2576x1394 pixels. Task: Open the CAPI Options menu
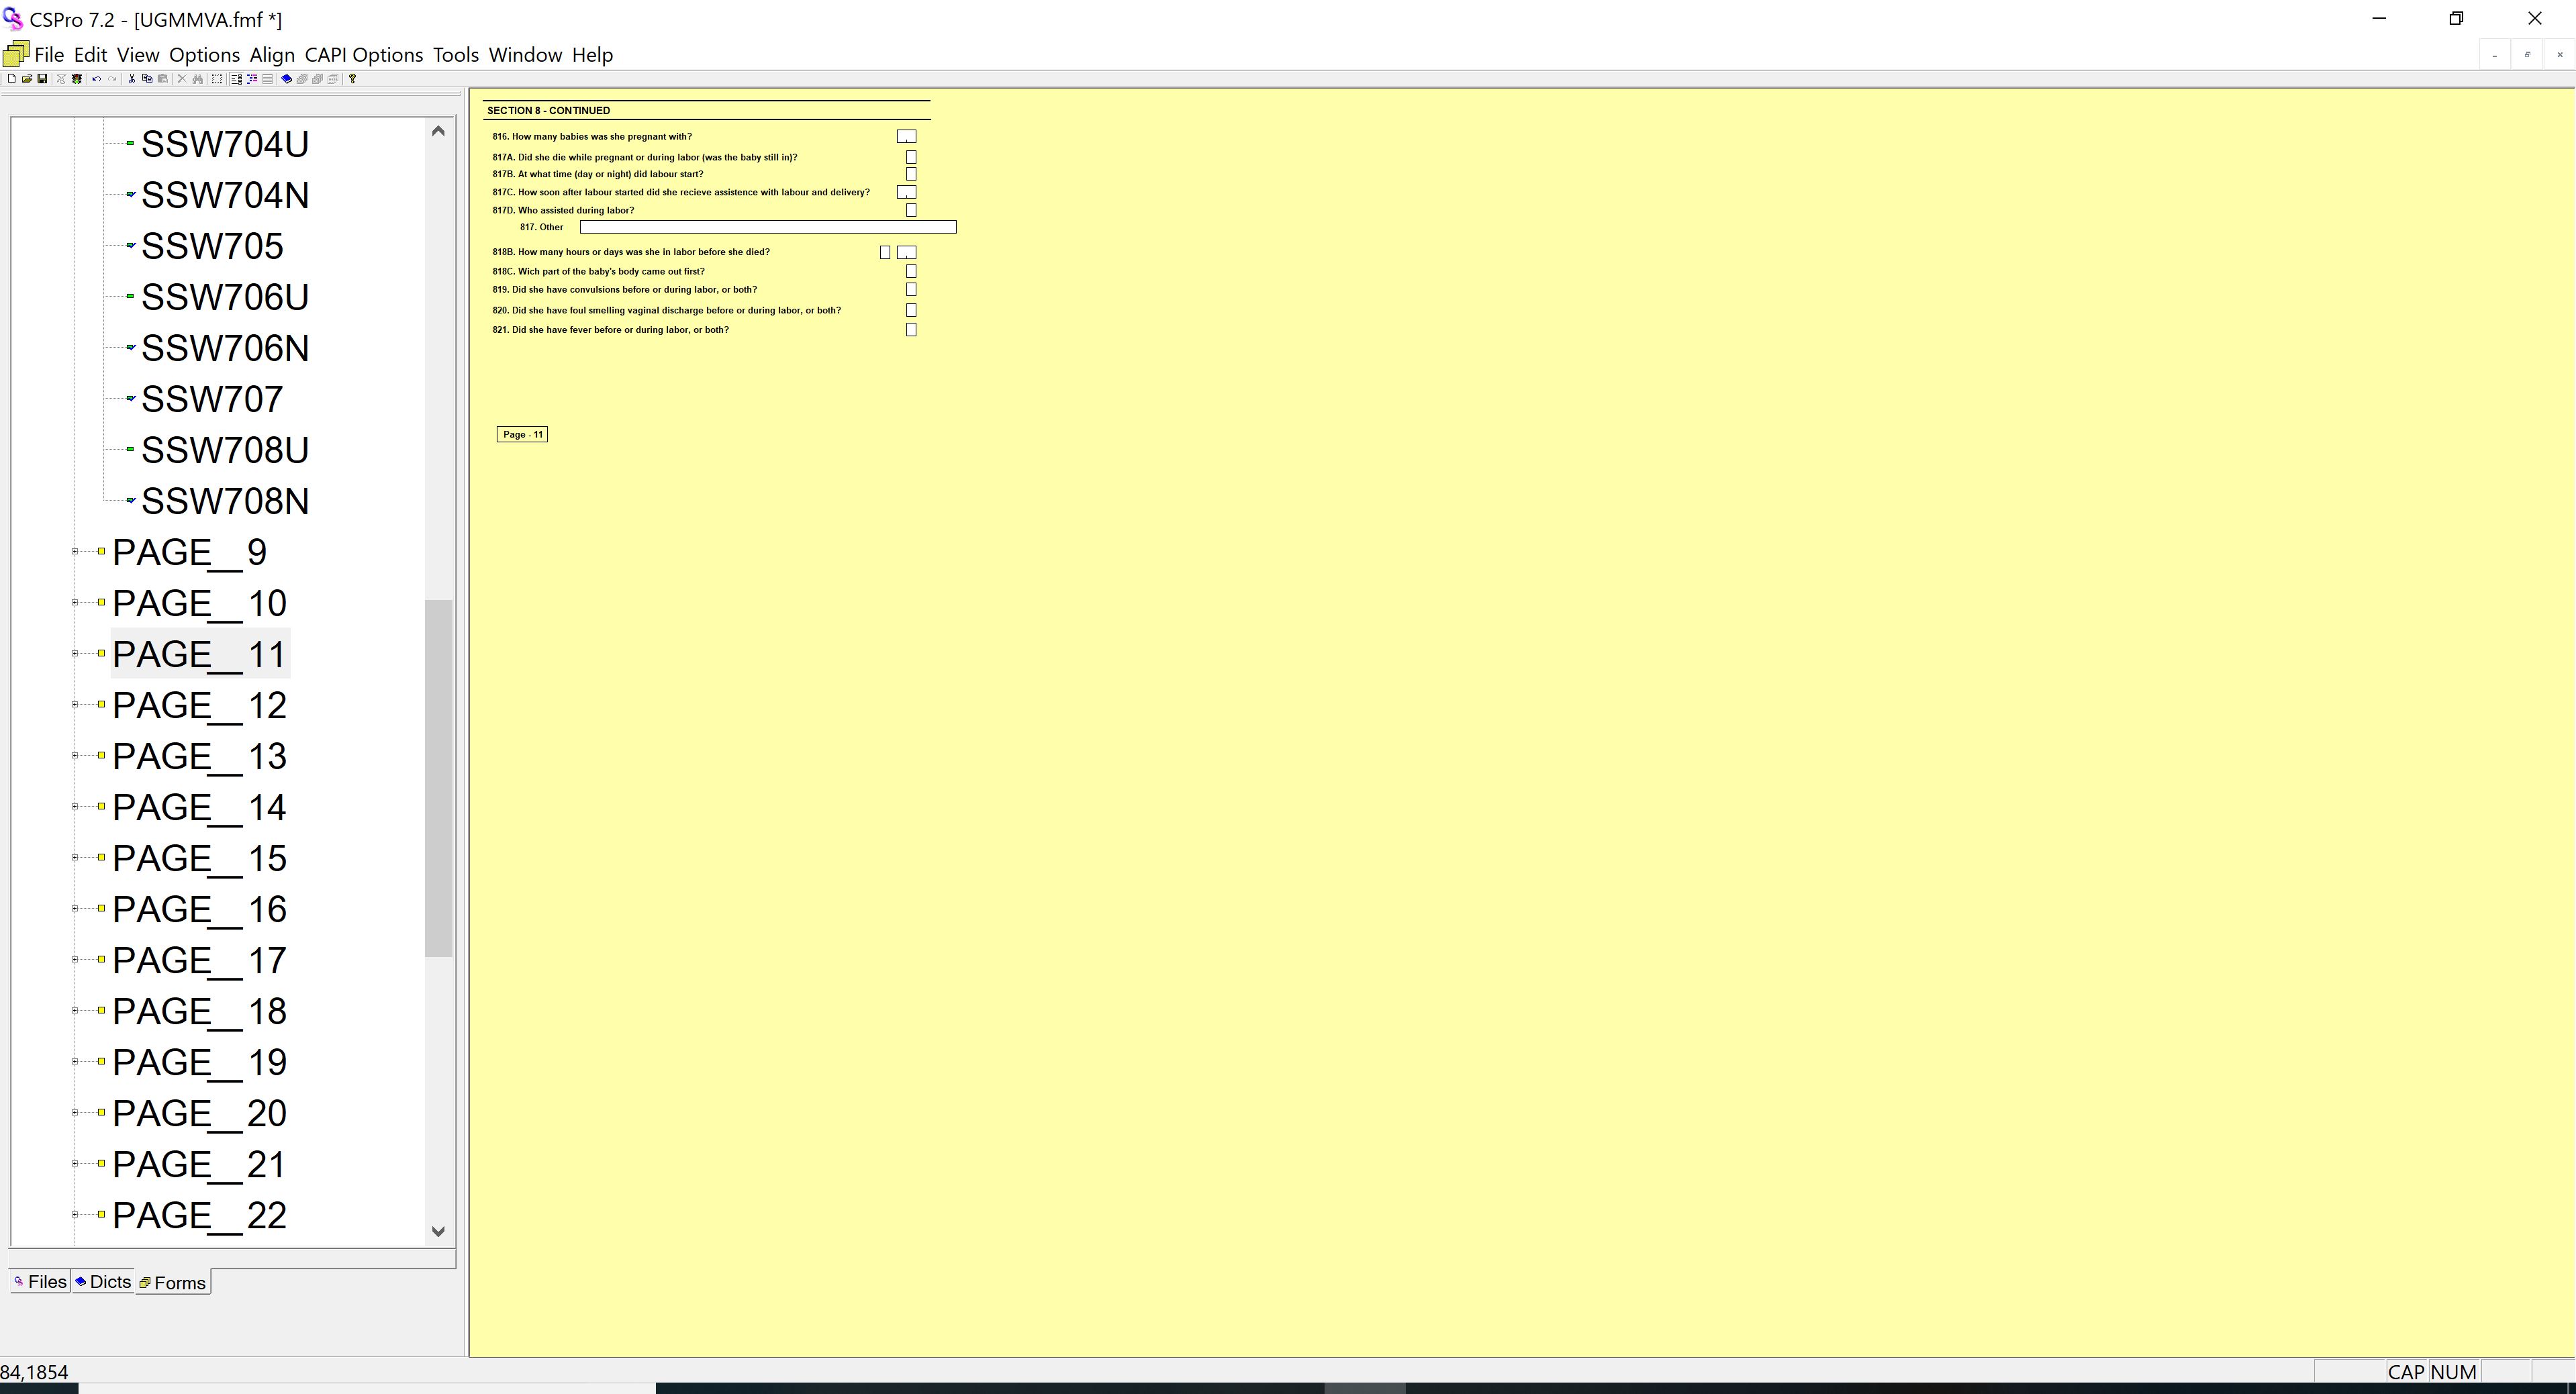pyautogui.click(x=364, y=55)
